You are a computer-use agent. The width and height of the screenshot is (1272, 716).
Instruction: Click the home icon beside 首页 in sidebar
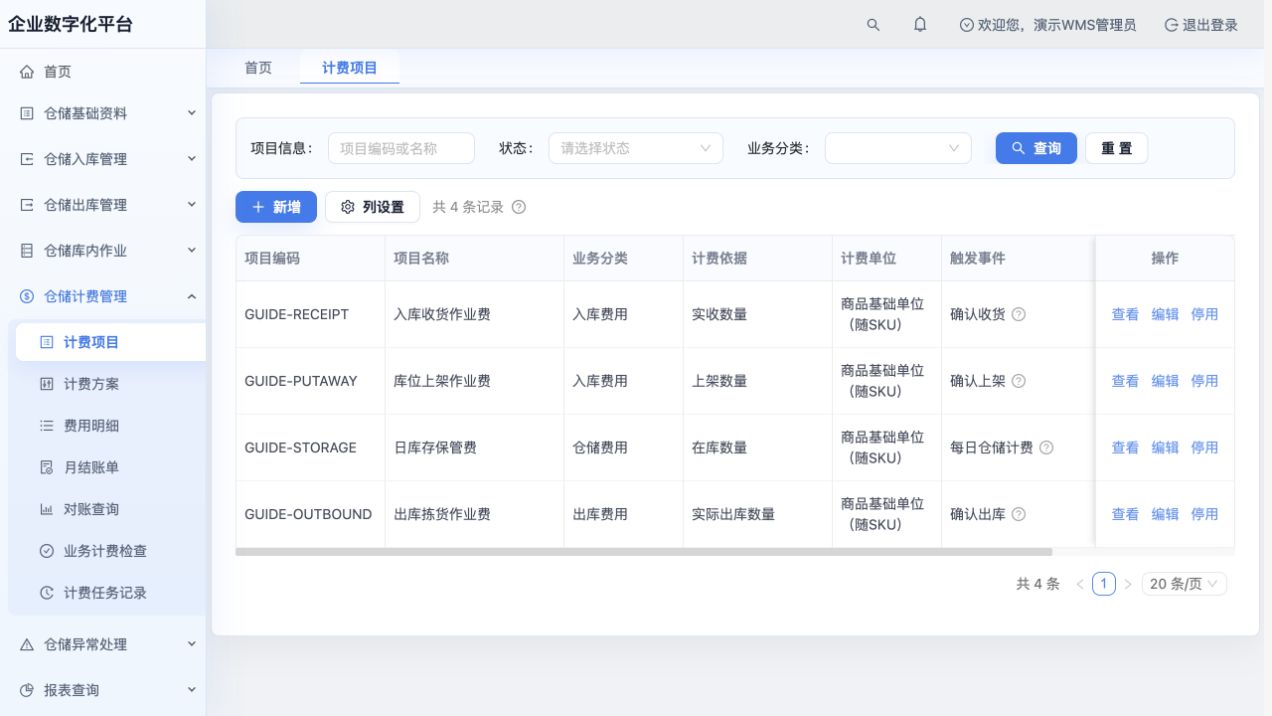[x=27, y=72]
